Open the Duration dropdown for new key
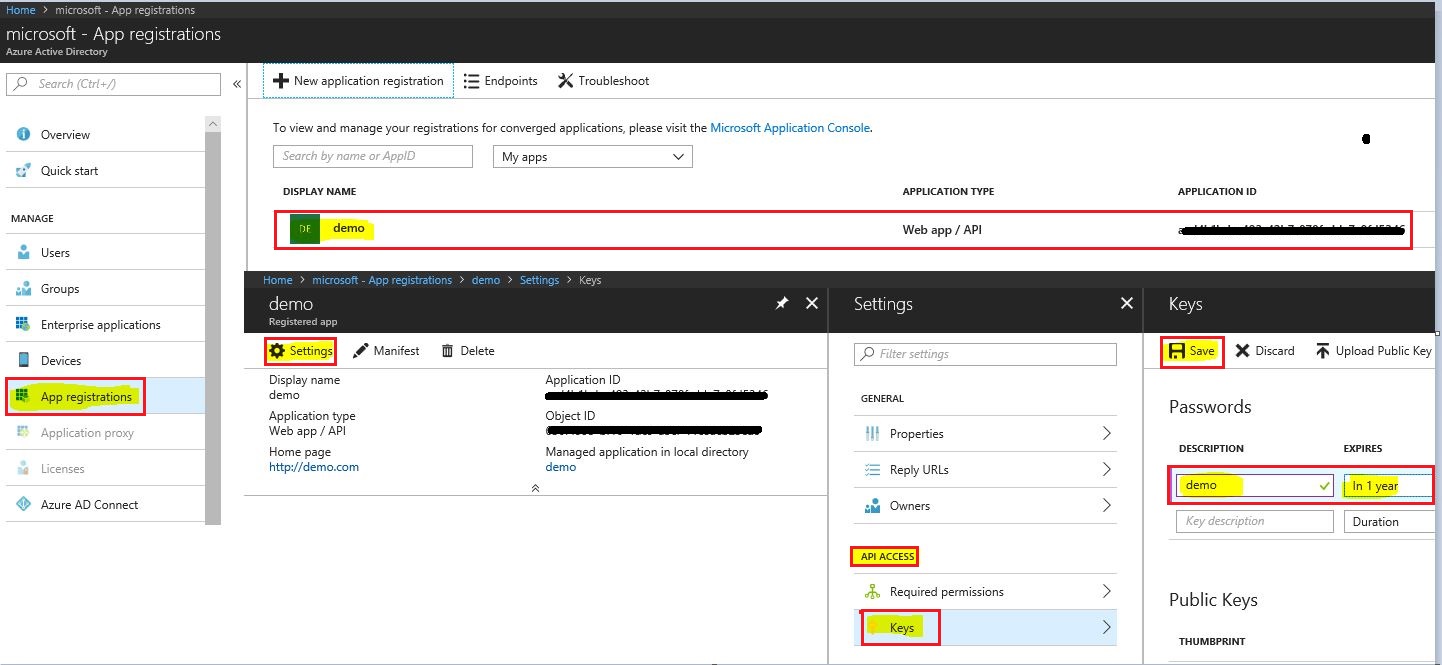1442x665 pixels. [x=1388, y=521]
